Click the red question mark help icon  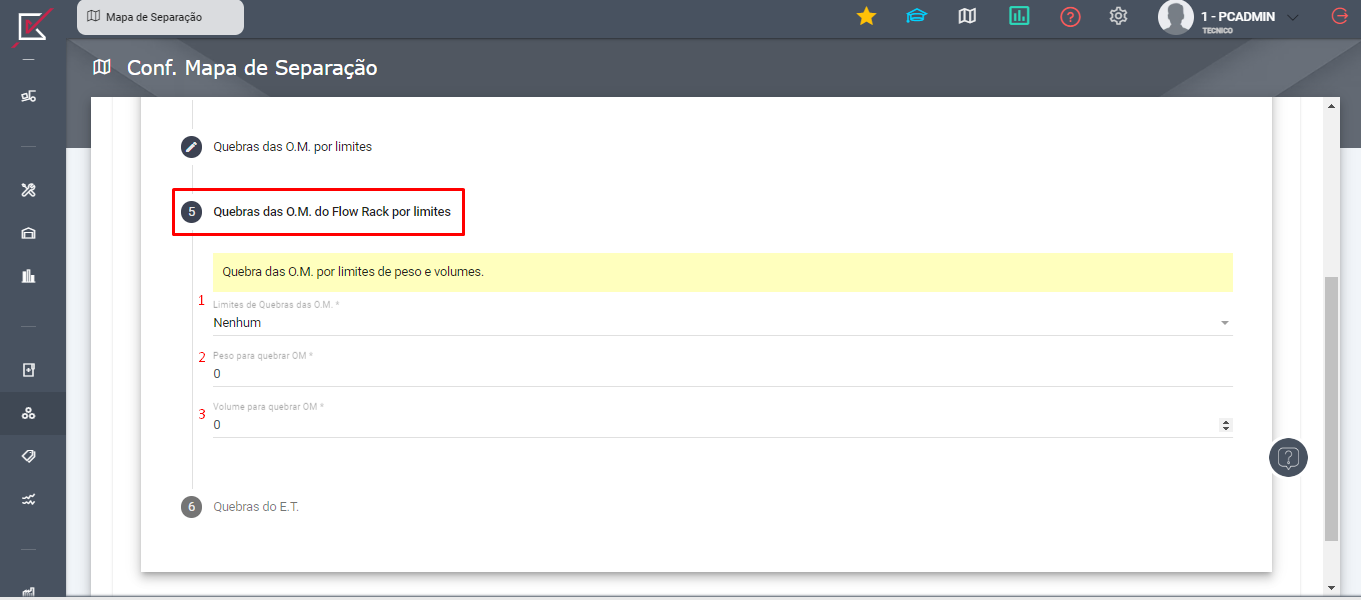click(x=1070, y=17)
